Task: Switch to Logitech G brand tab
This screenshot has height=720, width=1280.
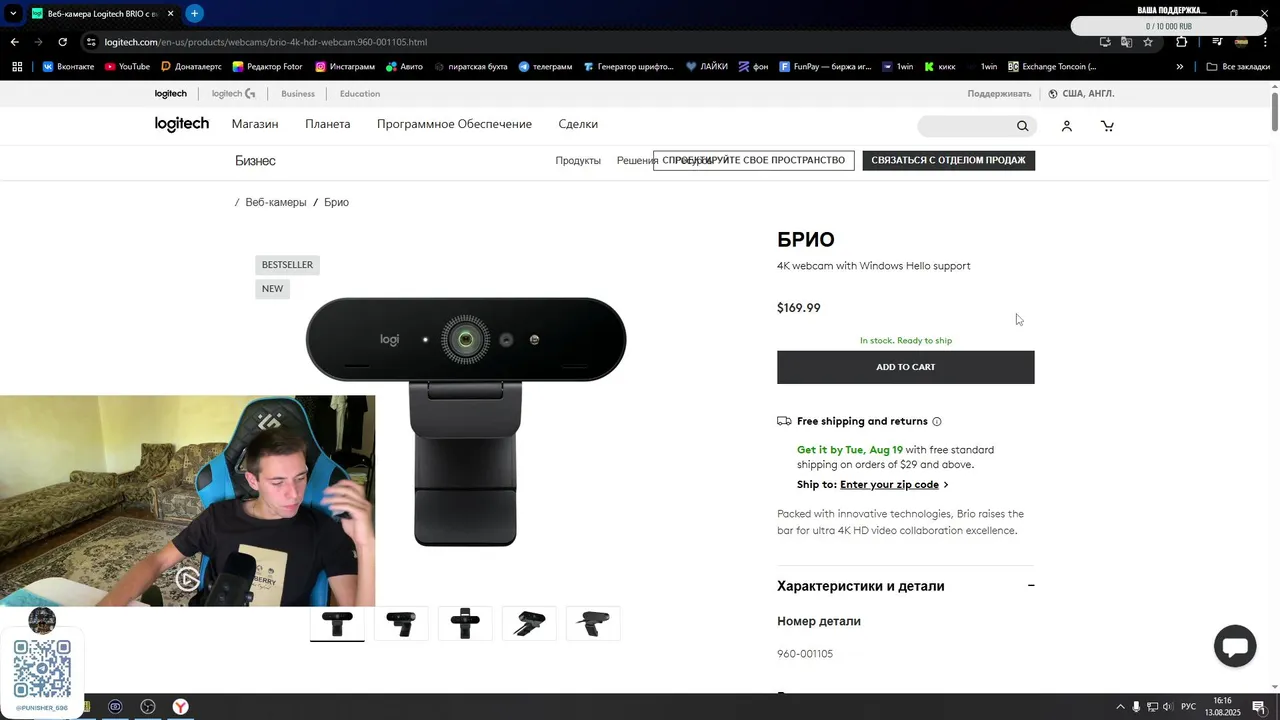Action: coord(233,94)
